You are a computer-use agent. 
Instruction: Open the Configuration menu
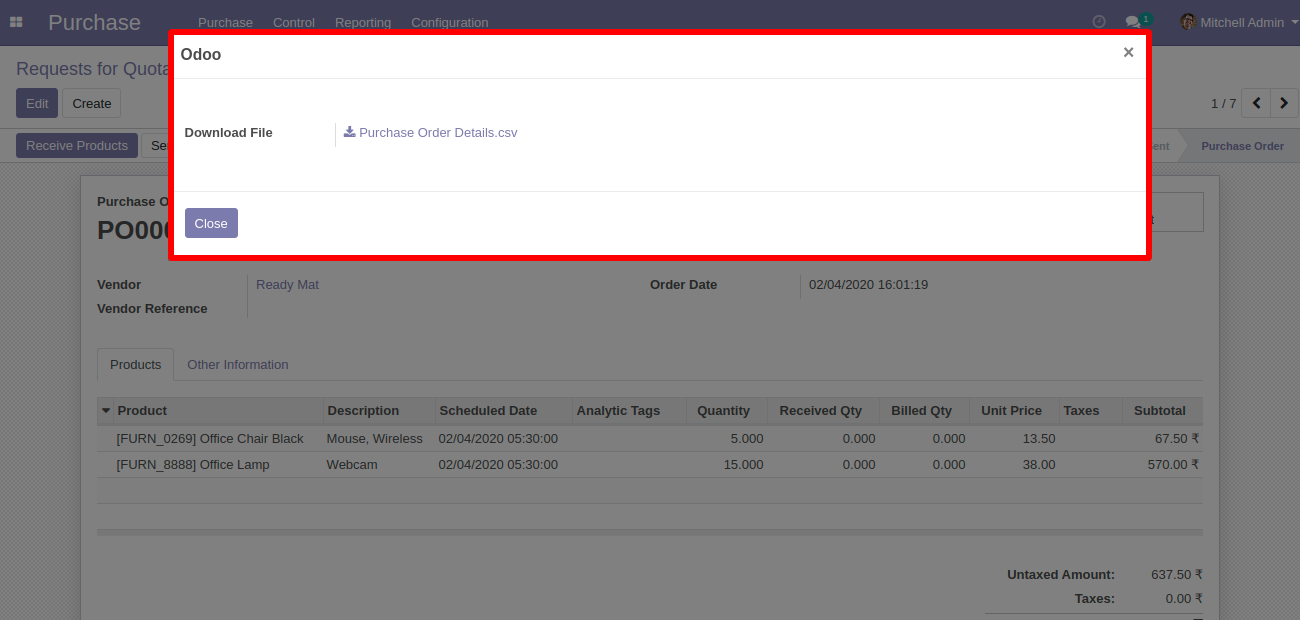450,22
